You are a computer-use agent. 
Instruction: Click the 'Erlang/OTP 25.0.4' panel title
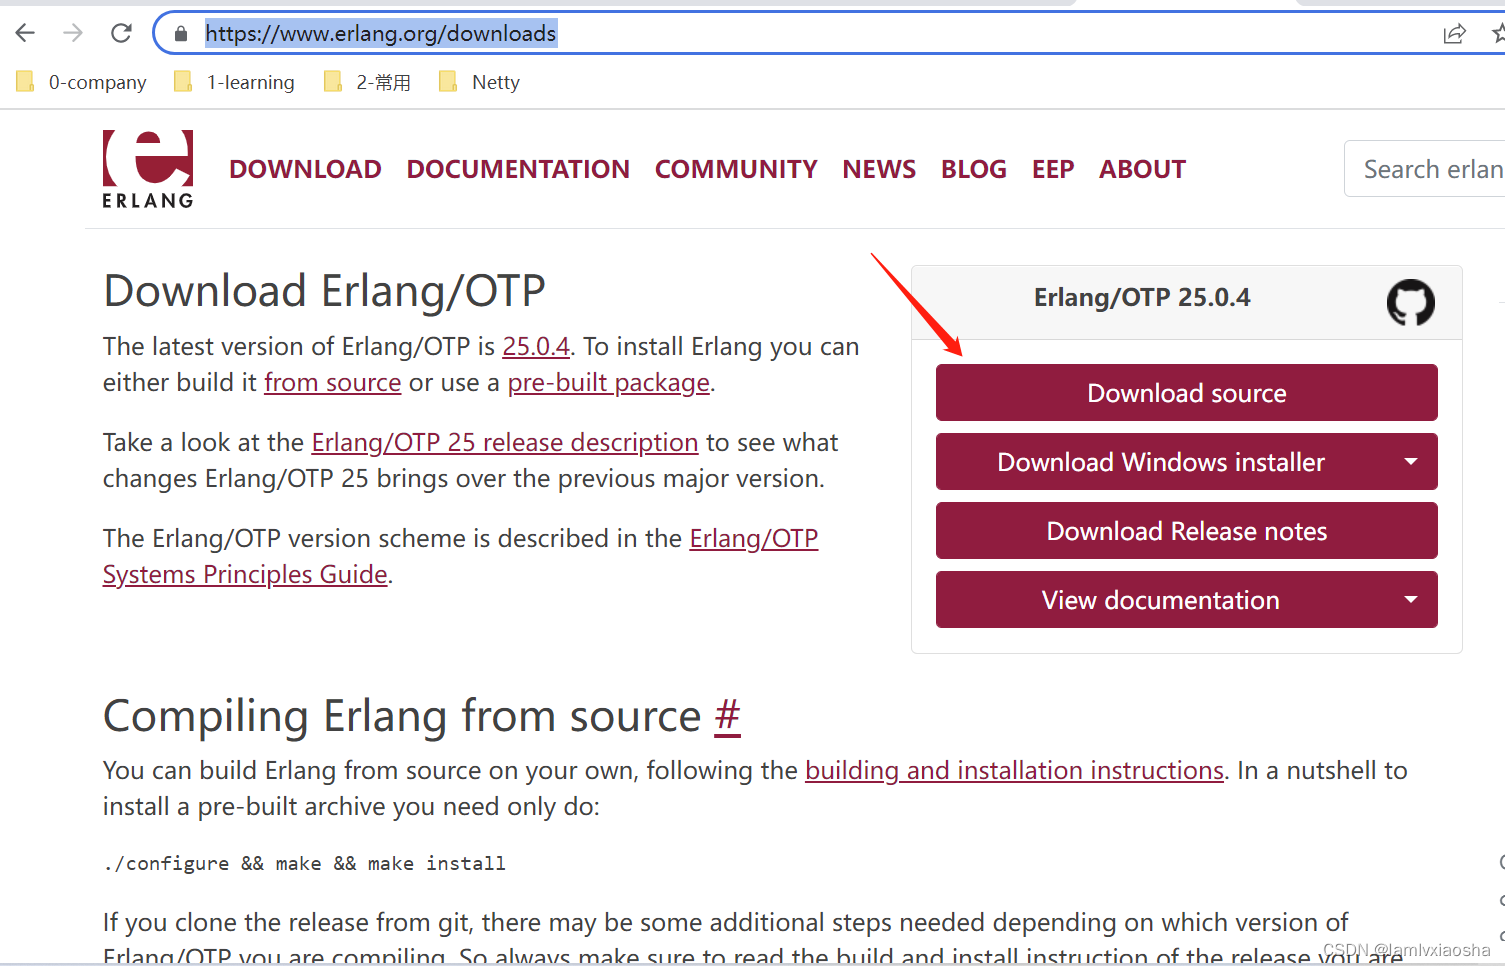(x=1142, y=298)
